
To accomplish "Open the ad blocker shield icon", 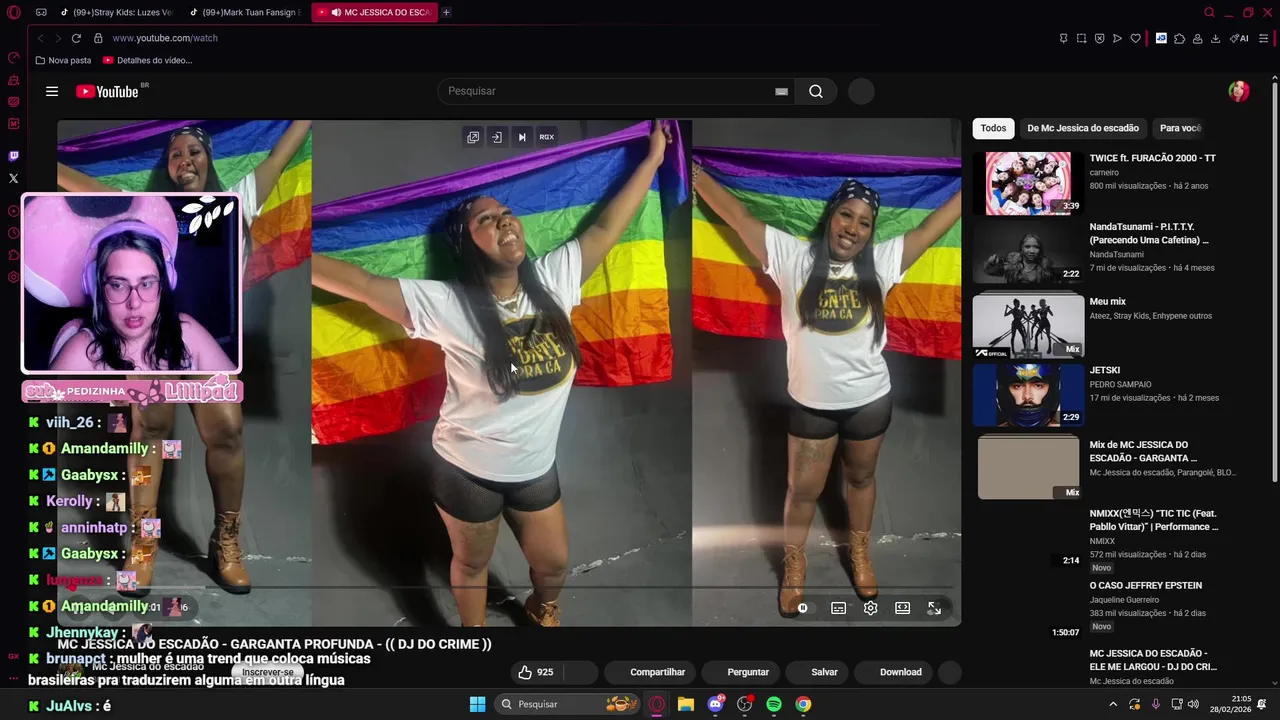I will [1099, 38].
